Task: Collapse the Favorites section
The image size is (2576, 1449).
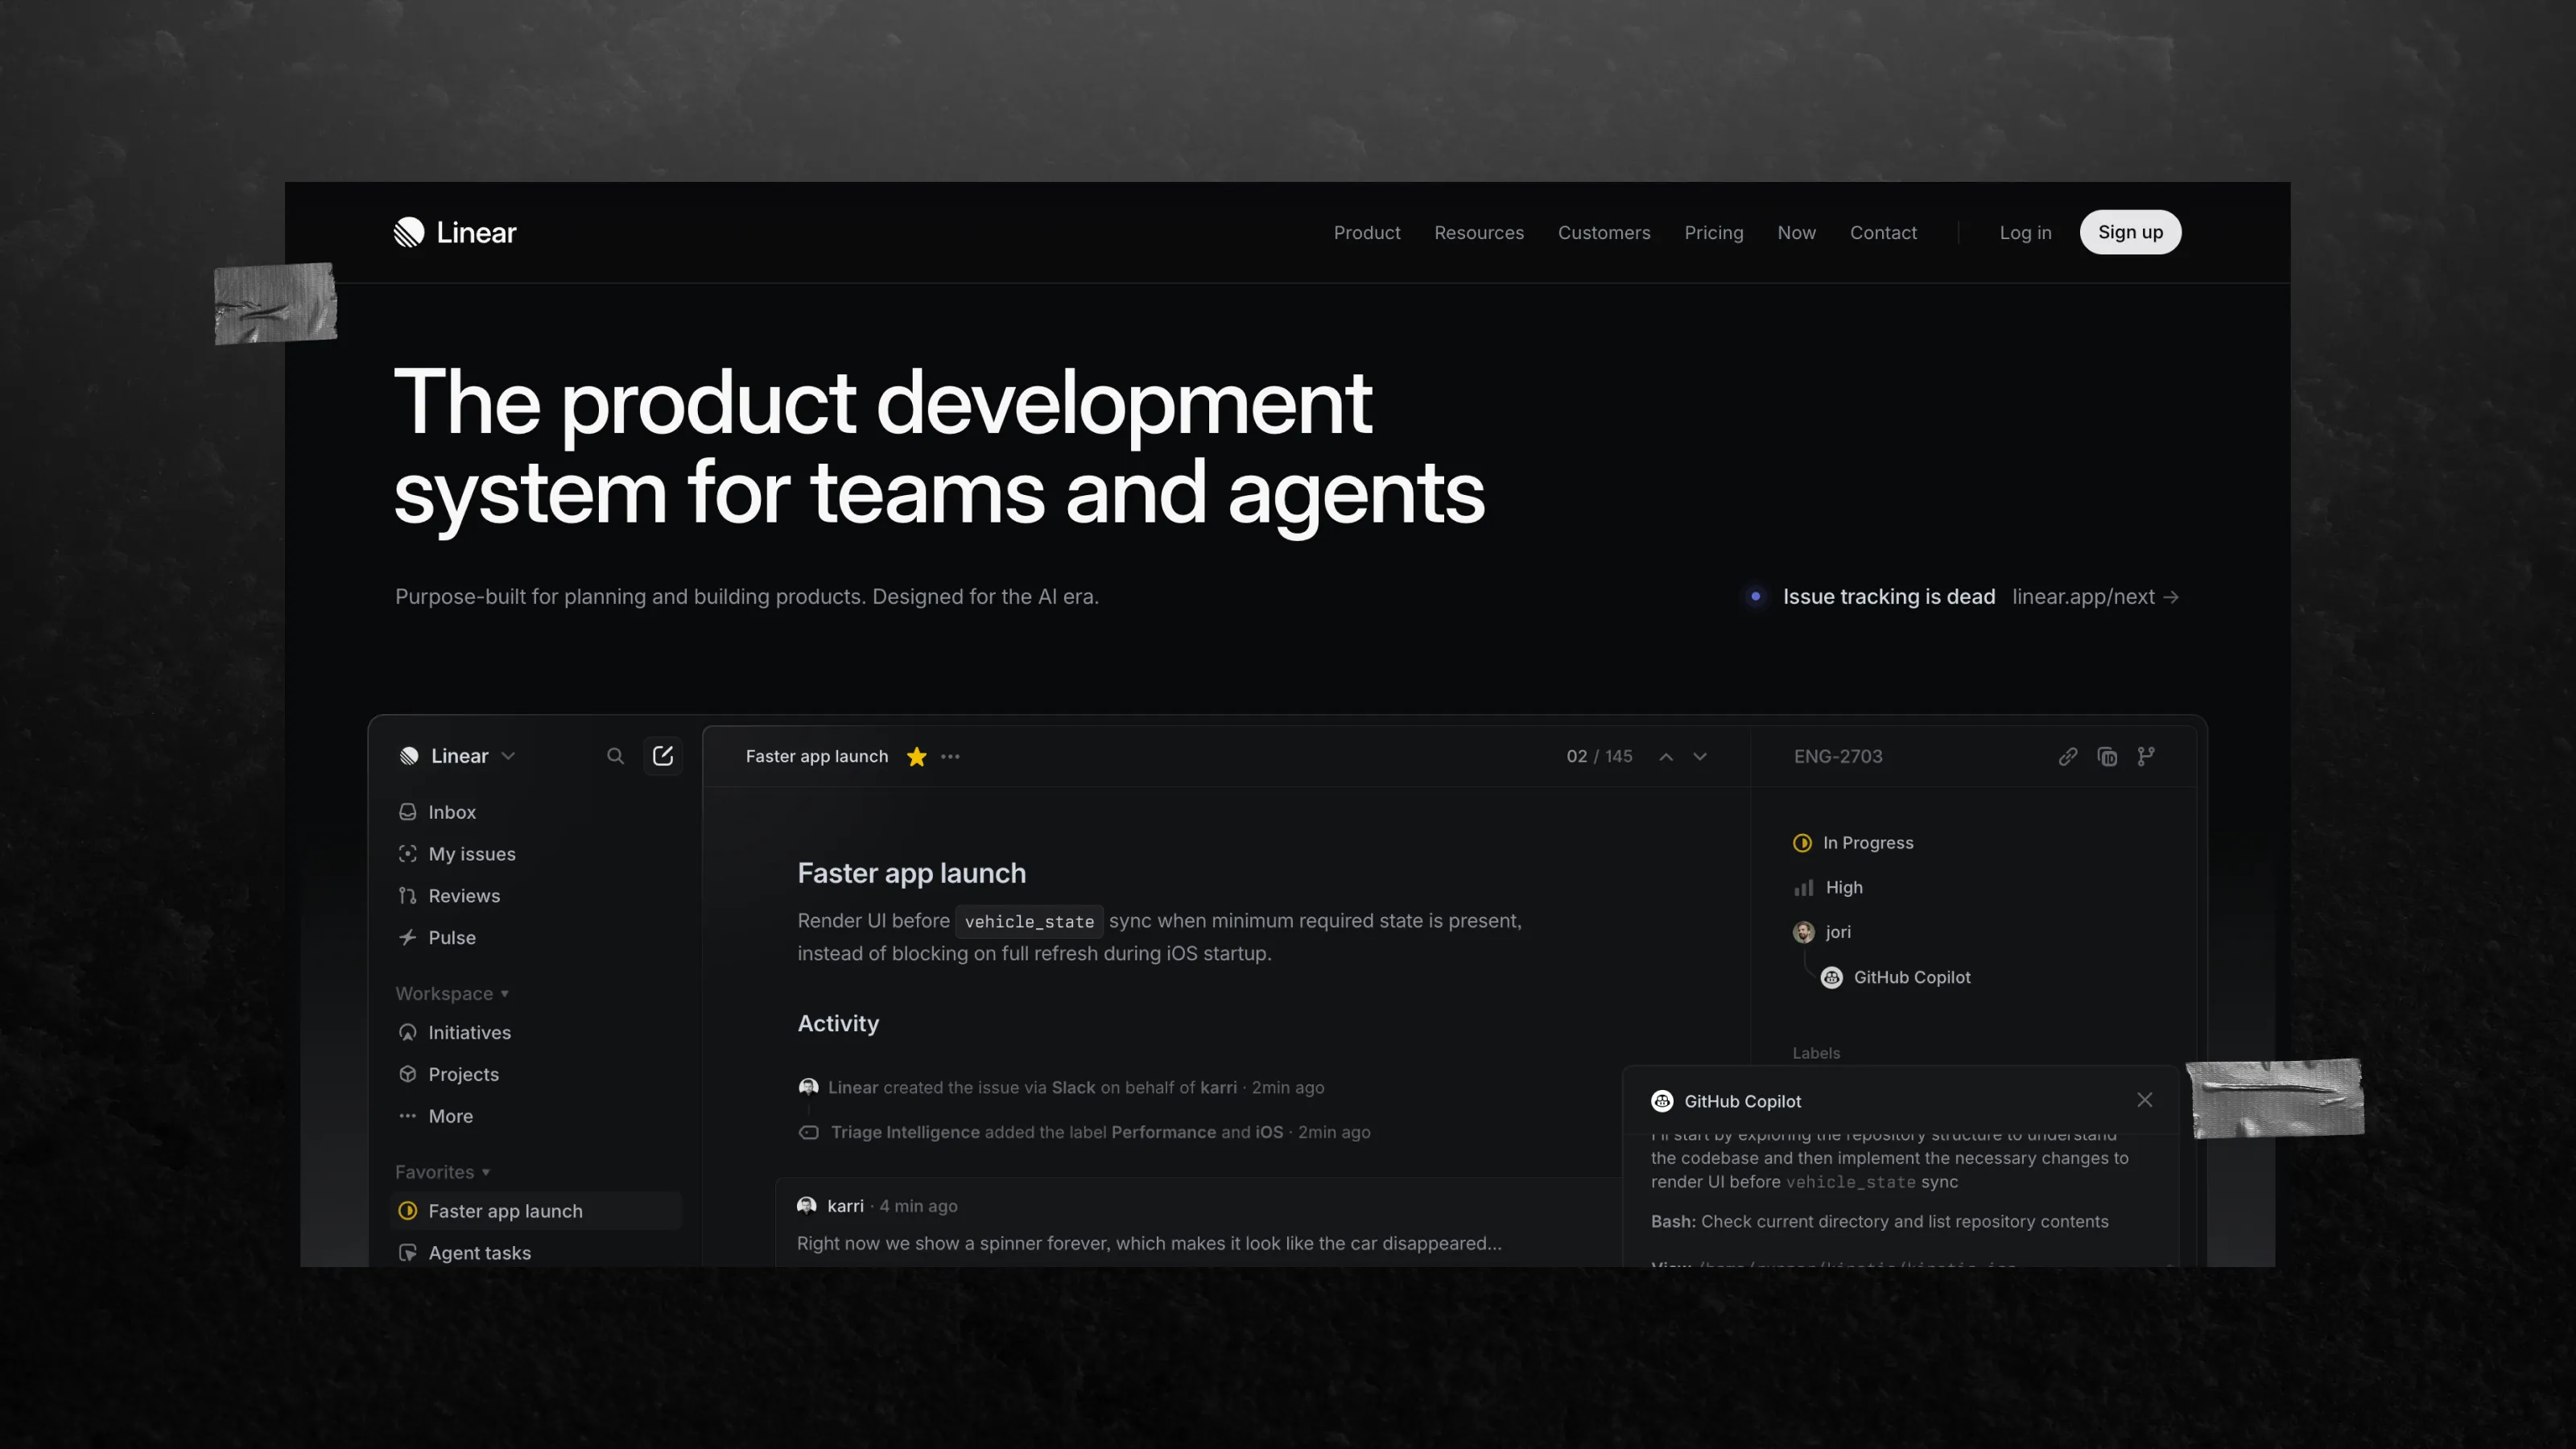Action: [x=442, y=1171]
